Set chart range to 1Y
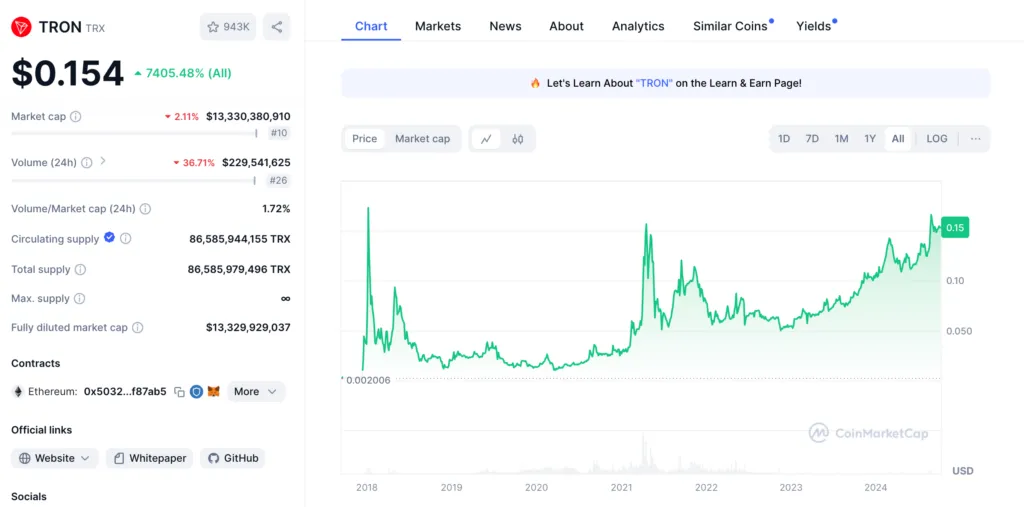 (870, 139)
